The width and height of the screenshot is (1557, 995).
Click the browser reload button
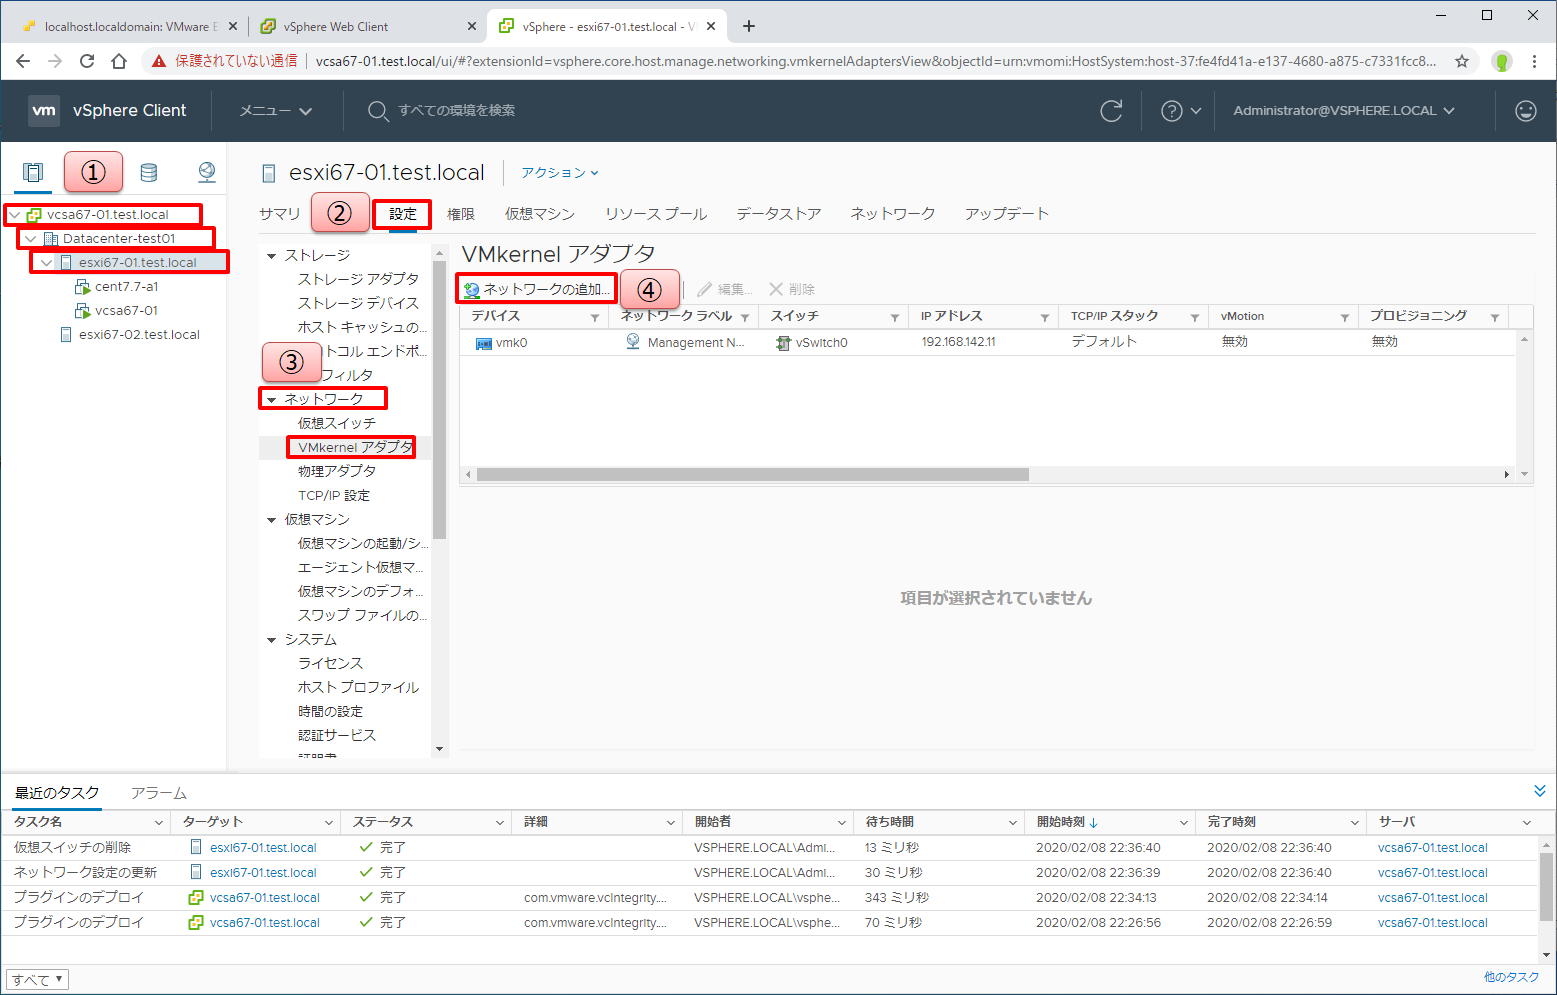click(x=87, y=61)
